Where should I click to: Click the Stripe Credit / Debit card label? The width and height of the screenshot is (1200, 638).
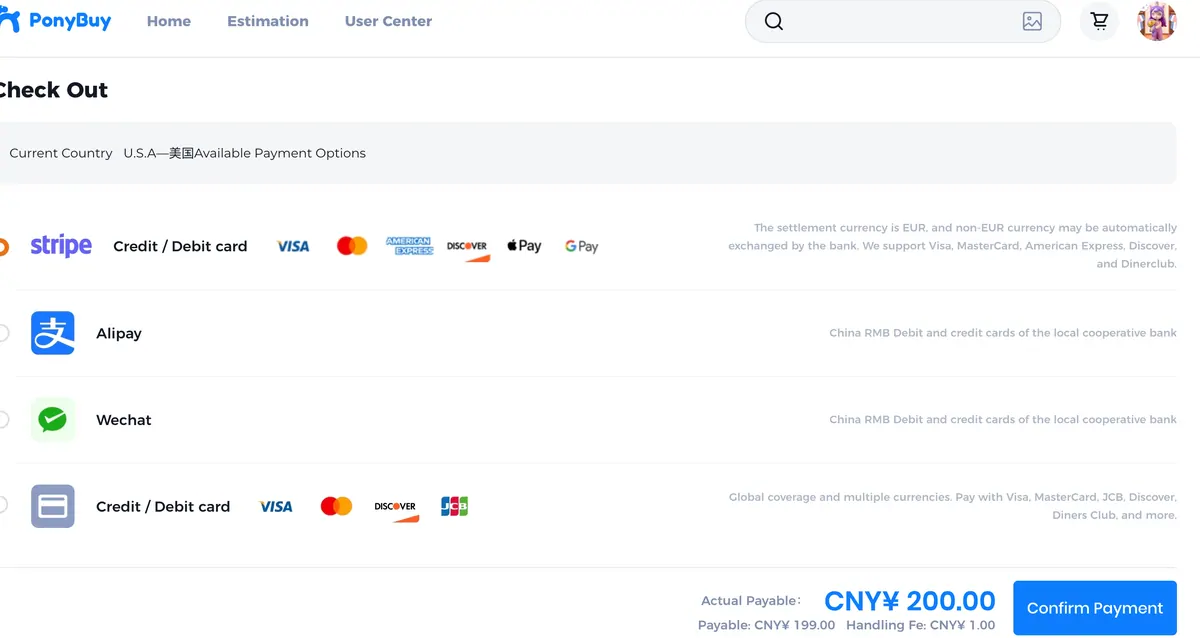[x=180, y=246]
